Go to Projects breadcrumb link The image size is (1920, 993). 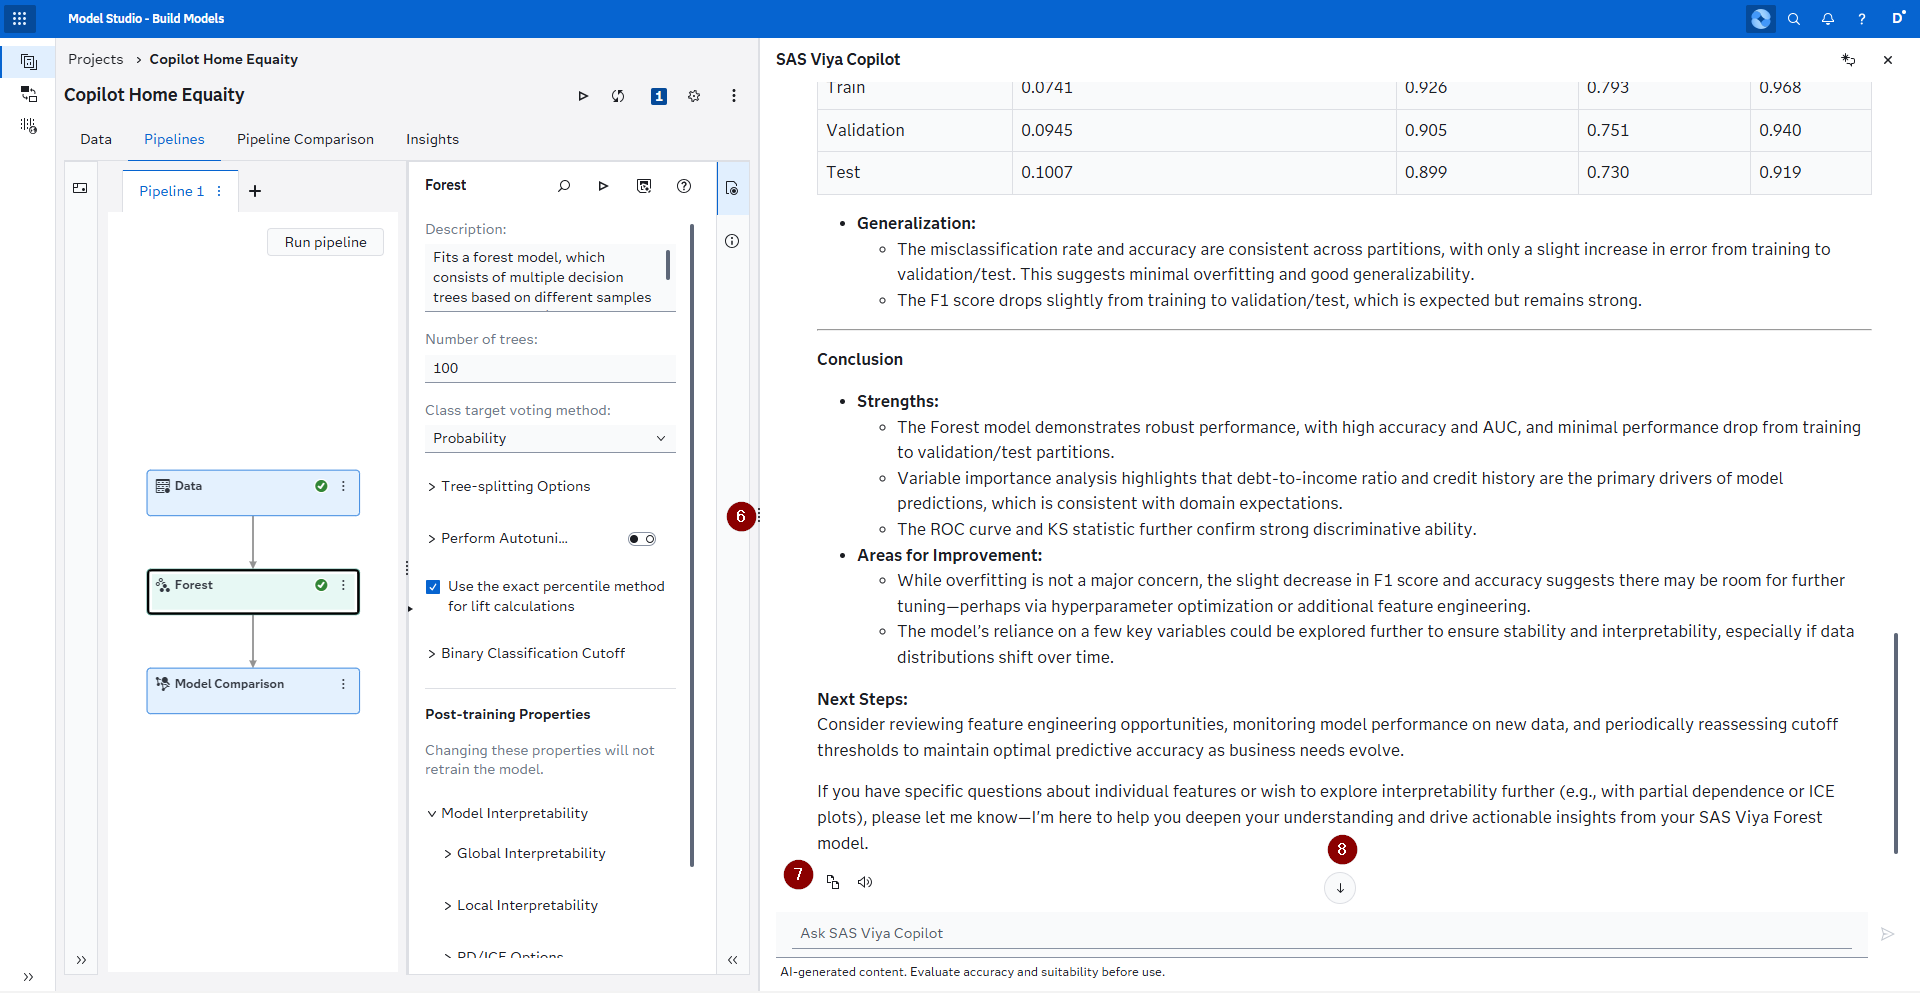pyautogui.click(x=95, y=59)
